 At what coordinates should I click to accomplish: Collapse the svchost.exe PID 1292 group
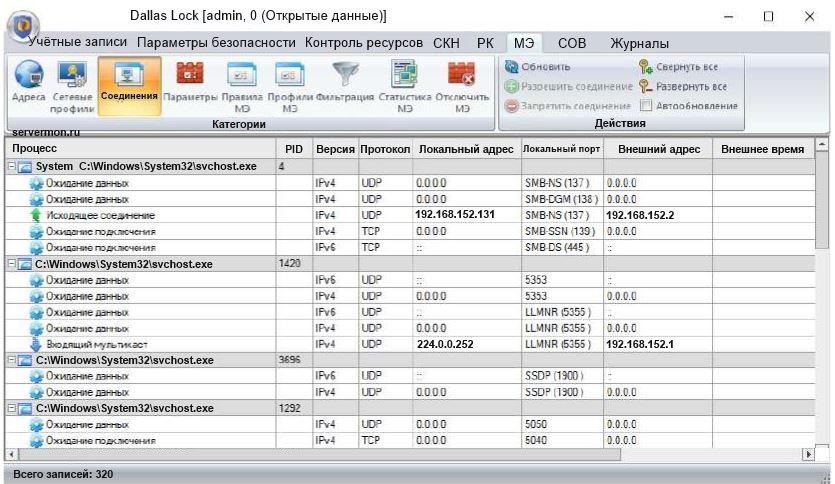pyautogui.click(x=11, y=408)
